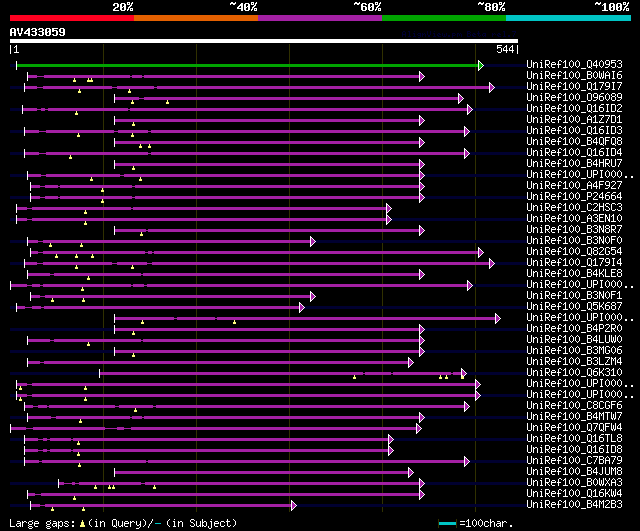The image size is (640, 531).
Task: Select hit label UniRef100_Q16ID8
Action: tap(574, 450)
